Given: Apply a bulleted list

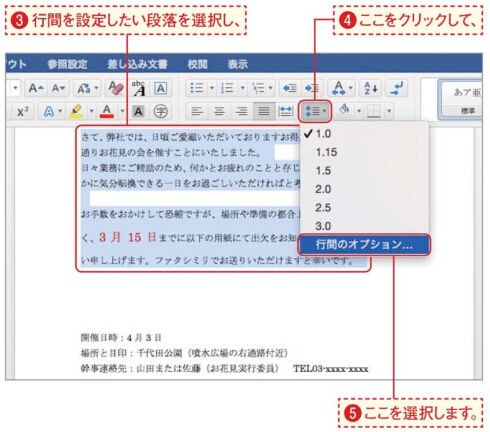Looking at the screenshot, I should [x=197, y=88].
